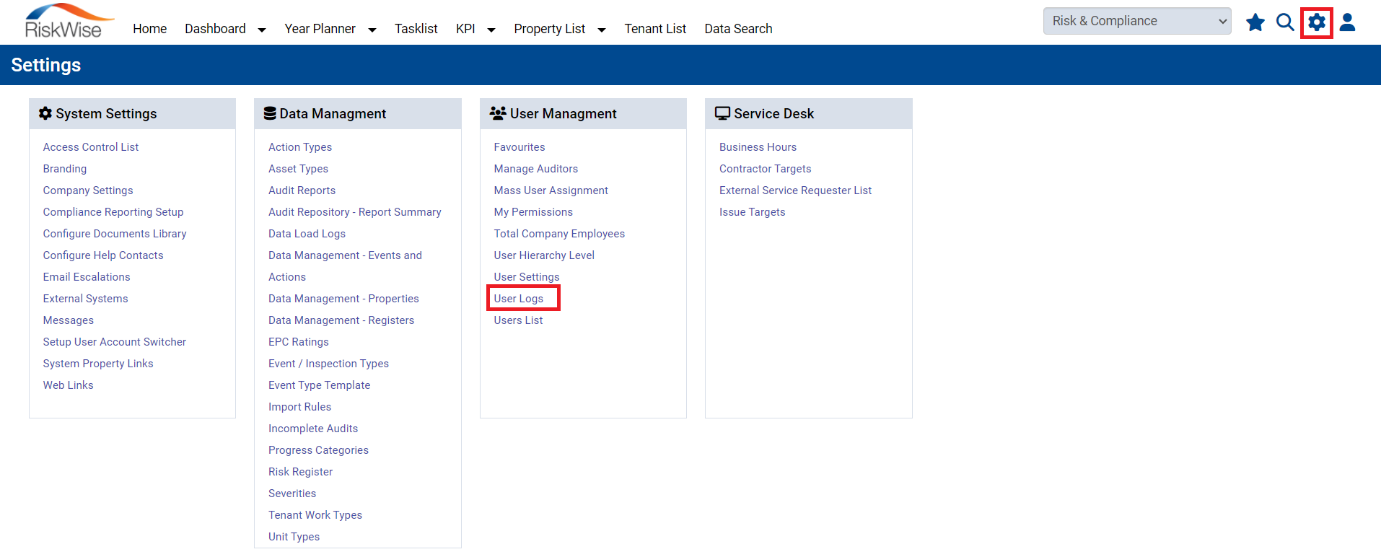Open Severities link
This screenshot has height=557, width=1381.
tap(292, 493)
